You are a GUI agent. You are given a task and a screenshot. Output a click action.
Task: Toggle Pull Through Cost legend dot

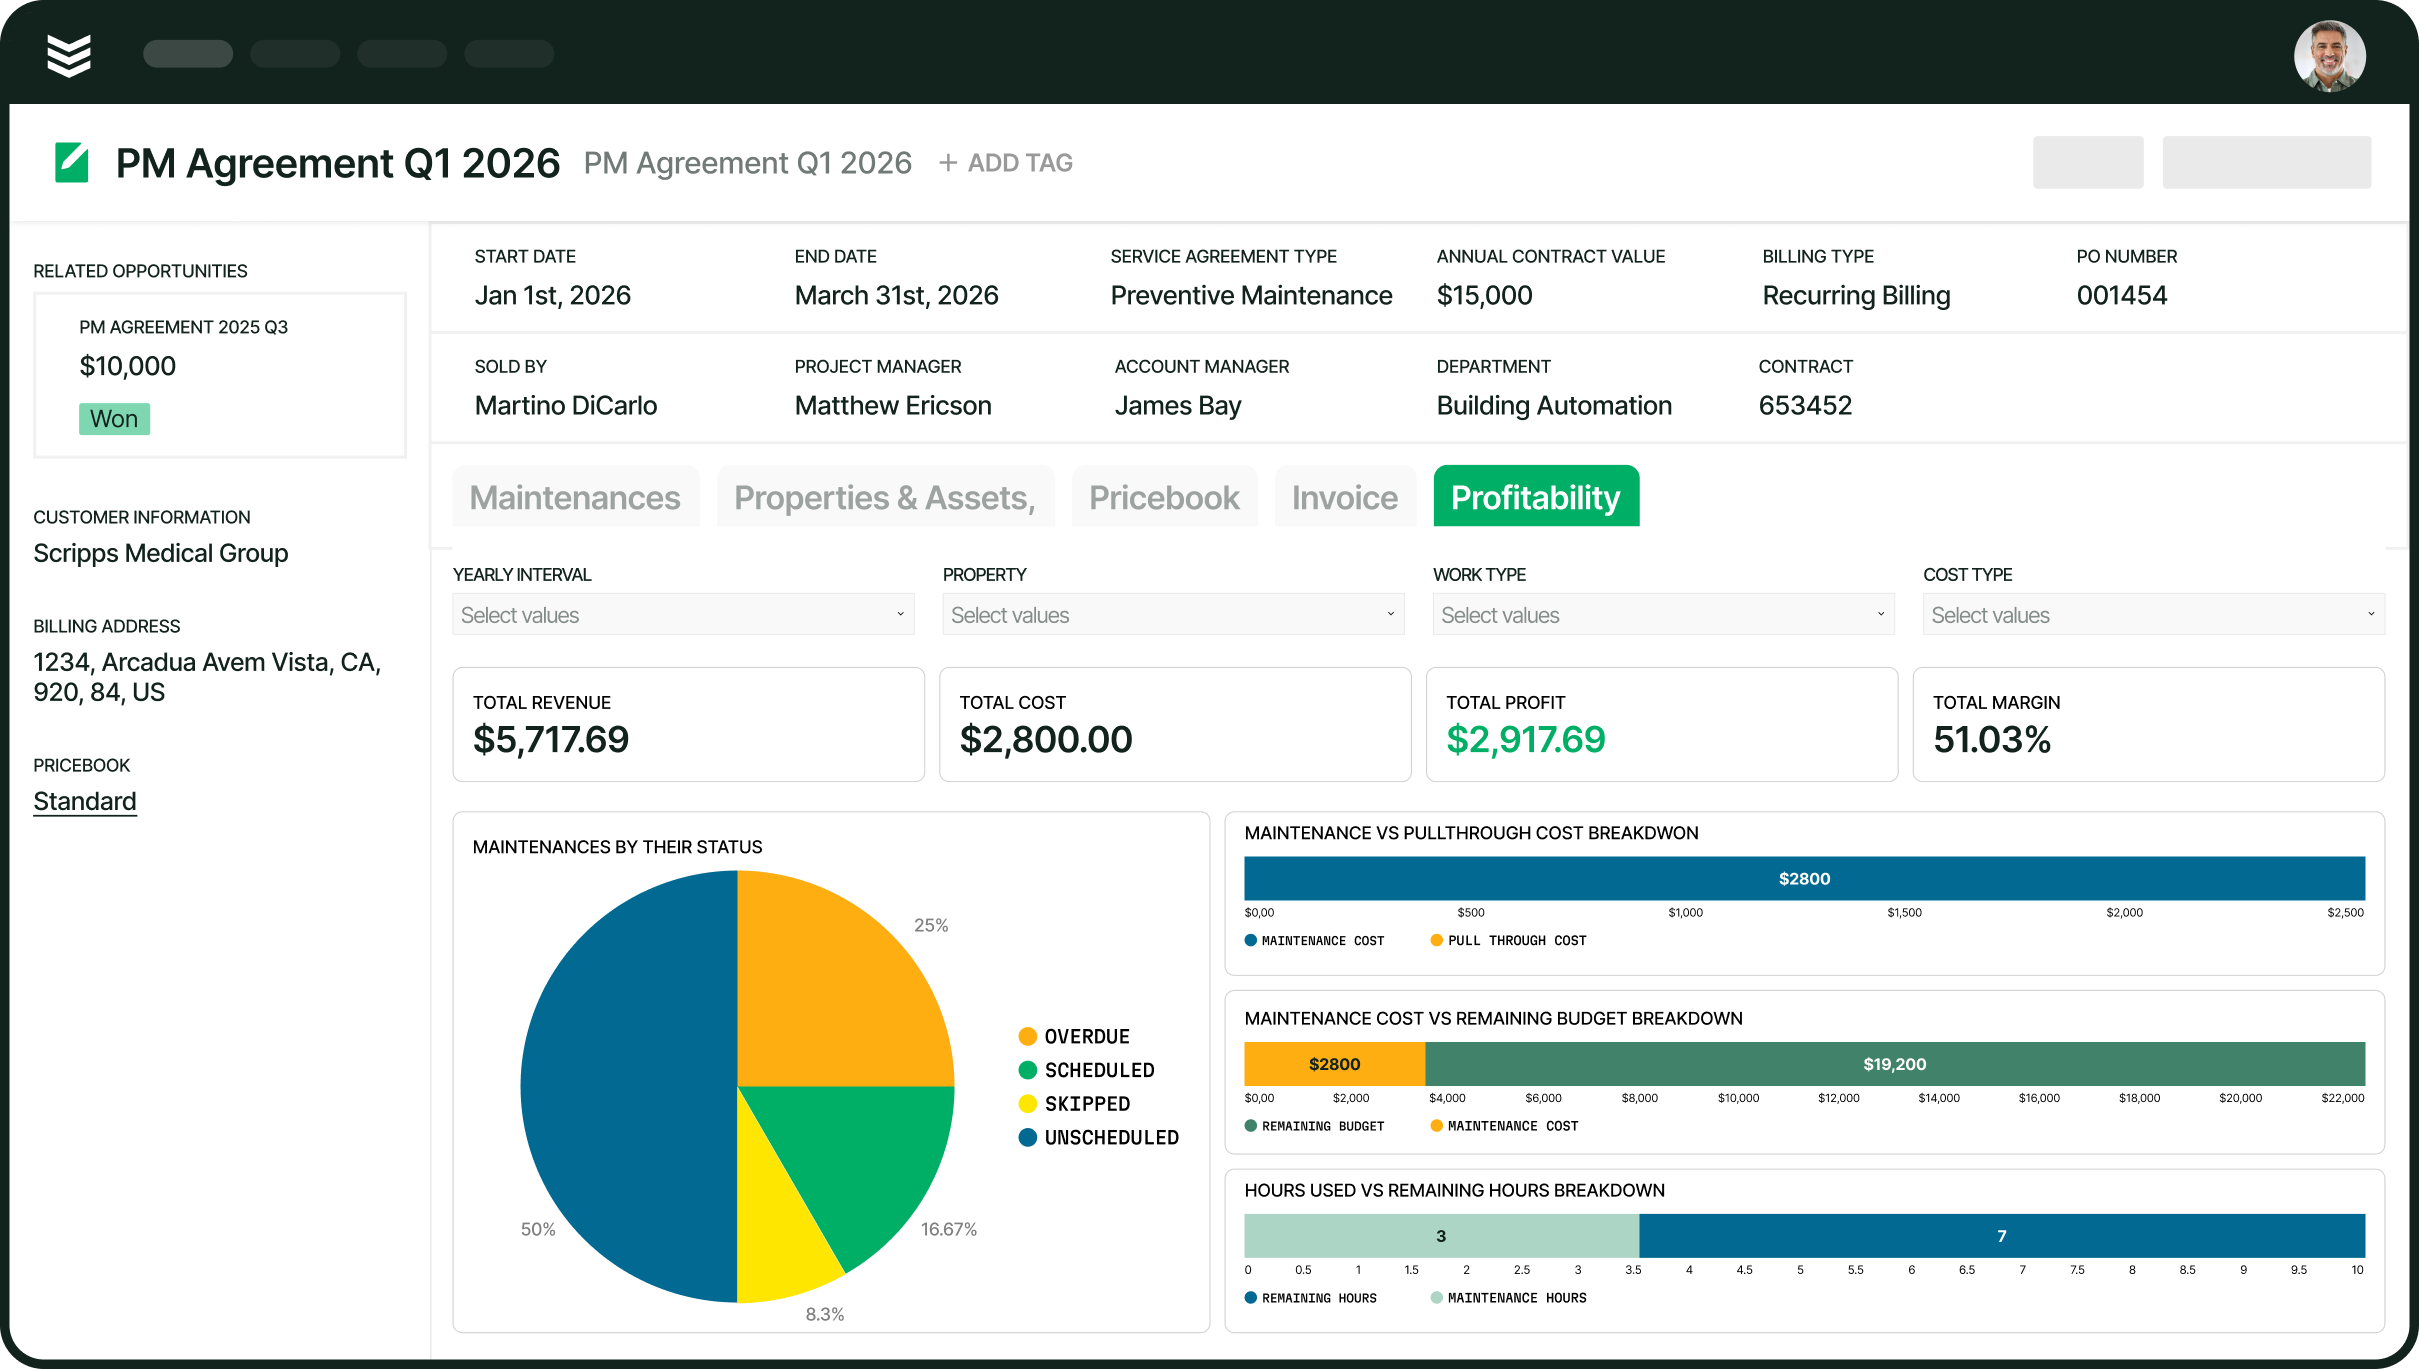click(1436, 940)
